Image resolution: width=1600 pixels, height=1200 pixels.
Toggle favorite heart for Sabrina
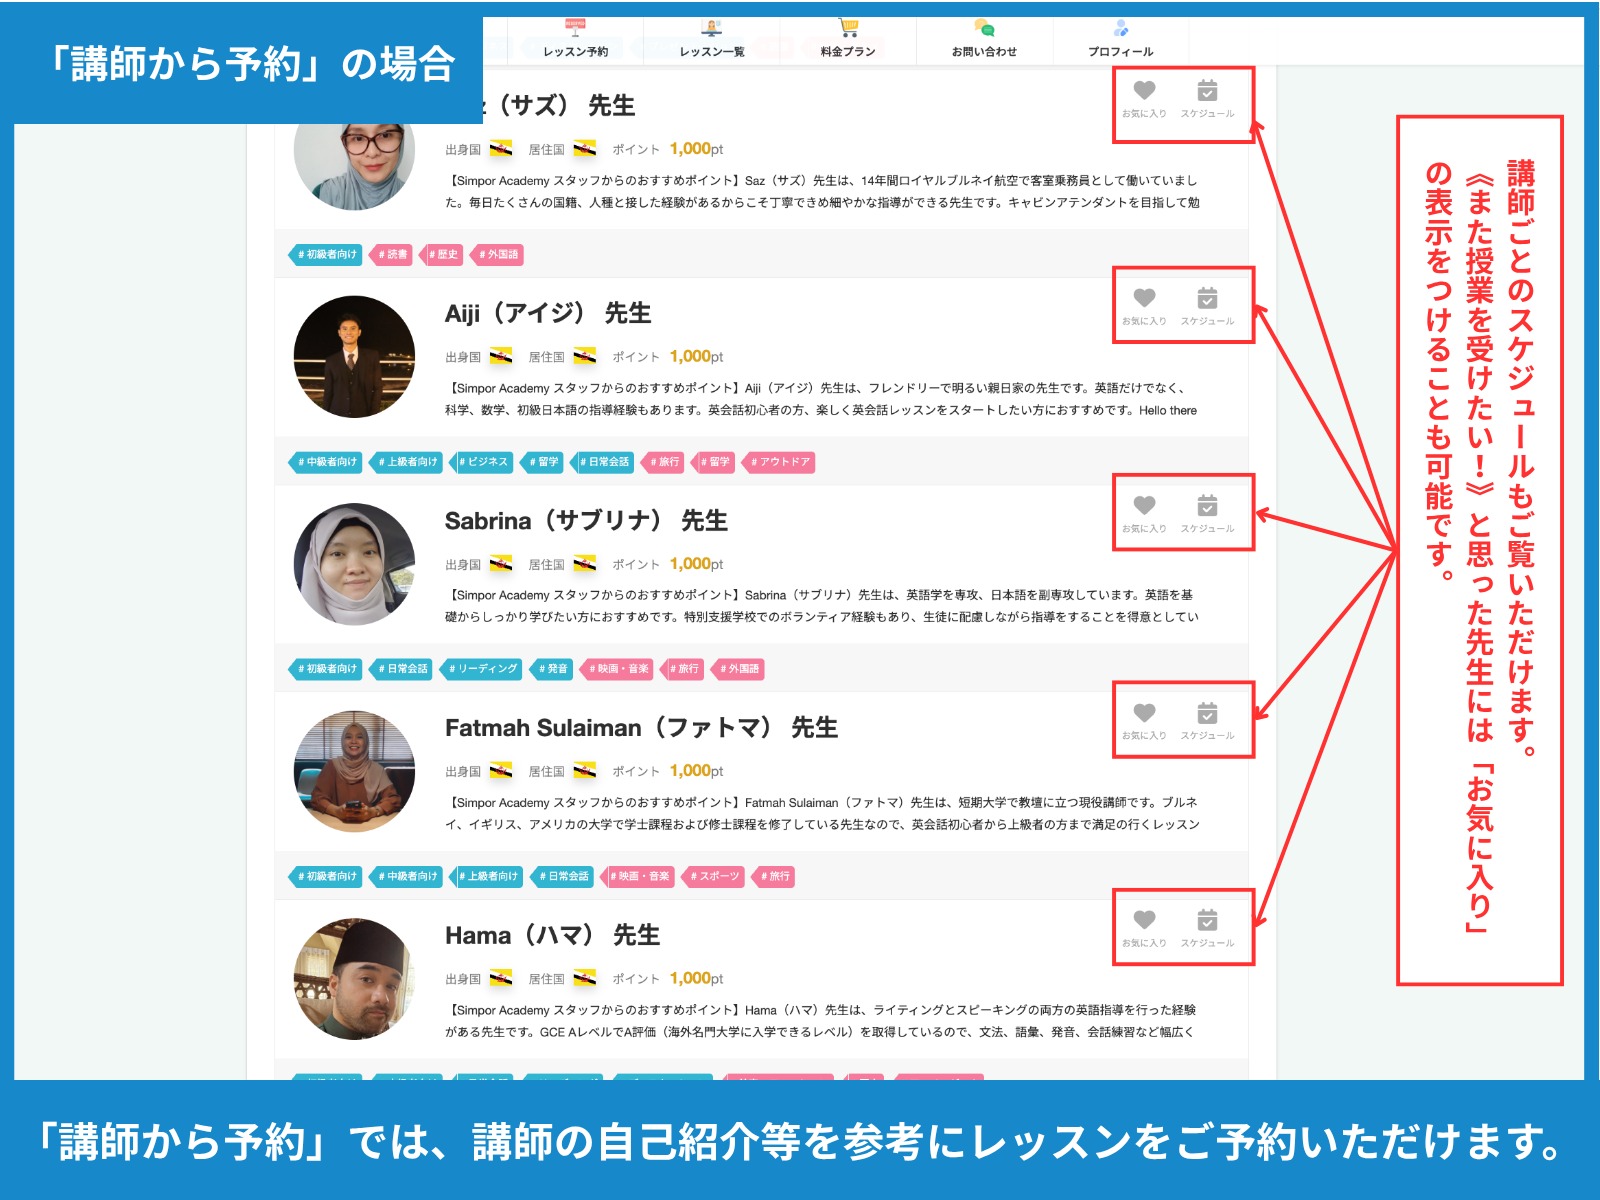click(x=1144, y=513)
